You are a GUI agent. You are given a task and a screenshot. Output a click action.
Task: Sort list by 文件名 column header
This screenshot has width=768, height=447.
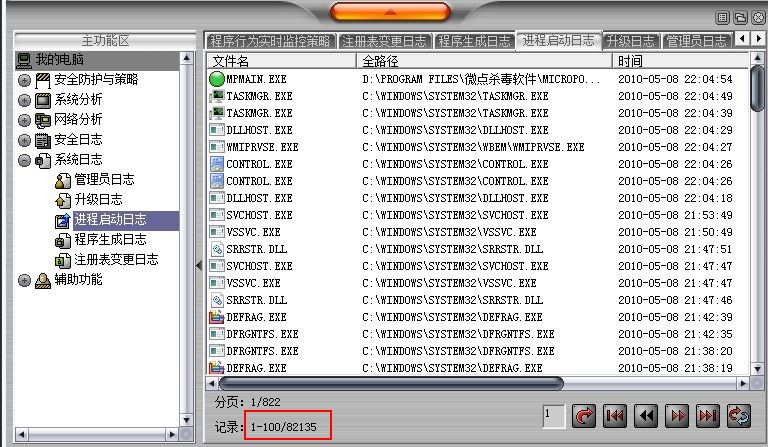[x=282, y=61]
